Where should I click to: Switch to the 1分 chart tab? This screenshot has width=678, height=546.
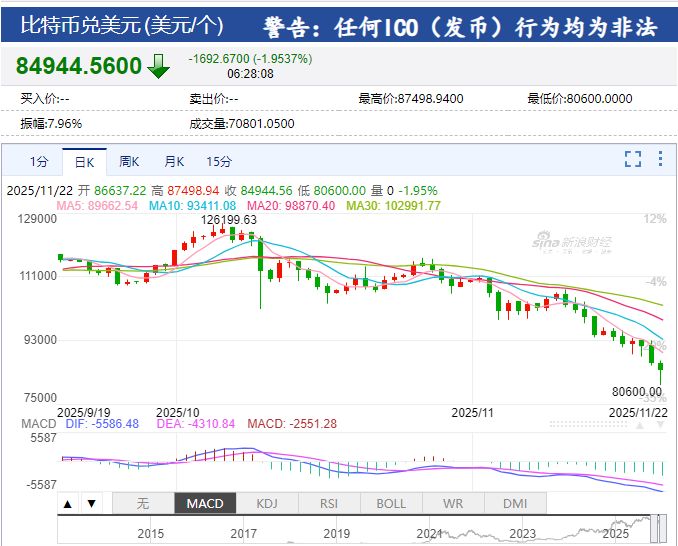coord(38,161)
